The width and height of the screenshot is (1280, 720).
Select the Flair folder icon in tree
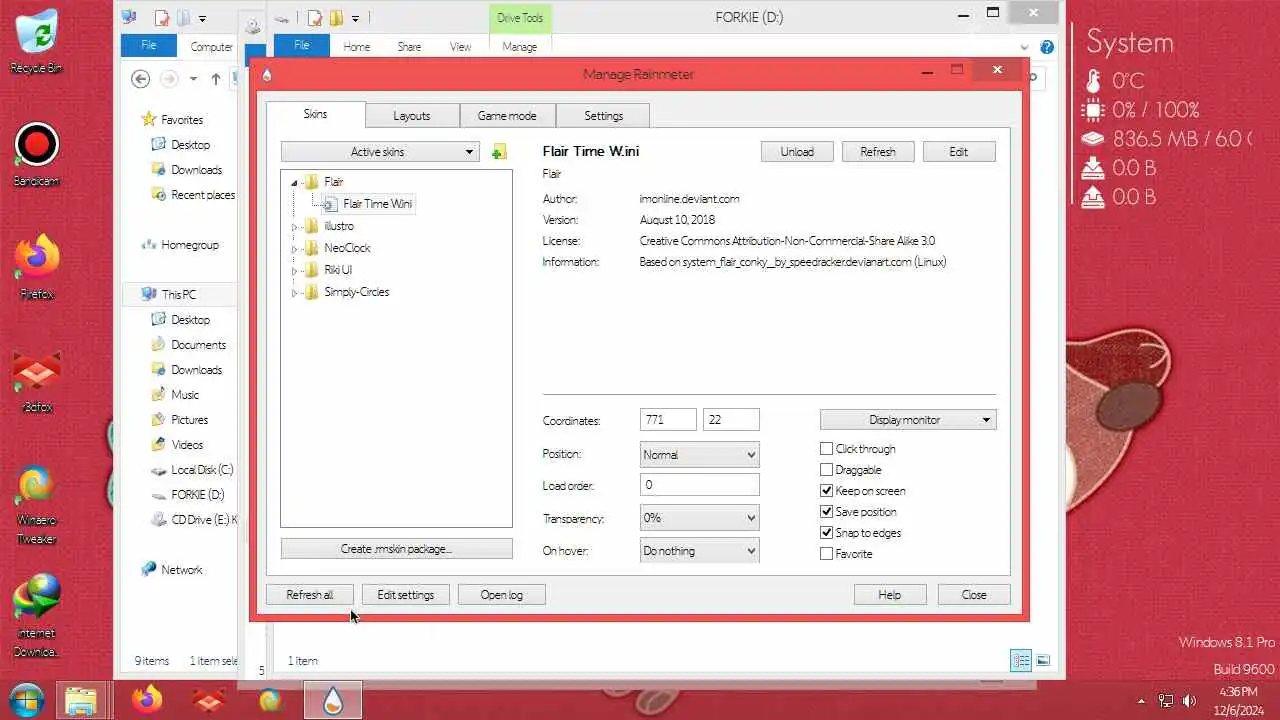(311, 182)
